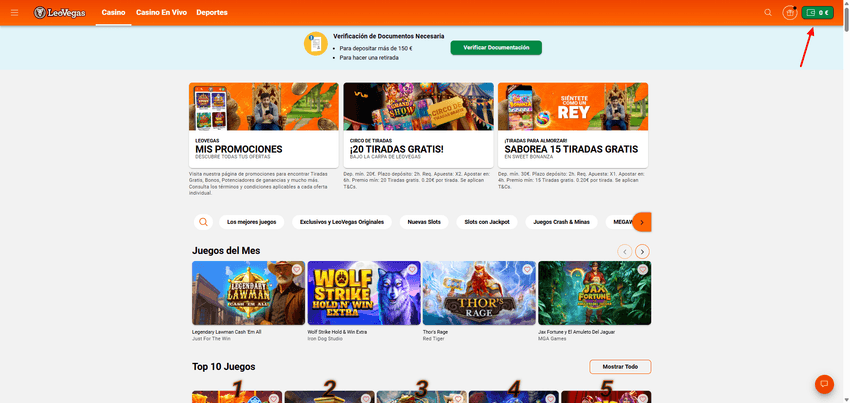Screen dimensions: 850x403
Task: Favorite the first Top 10 game heart
Action: click(274, 399)
